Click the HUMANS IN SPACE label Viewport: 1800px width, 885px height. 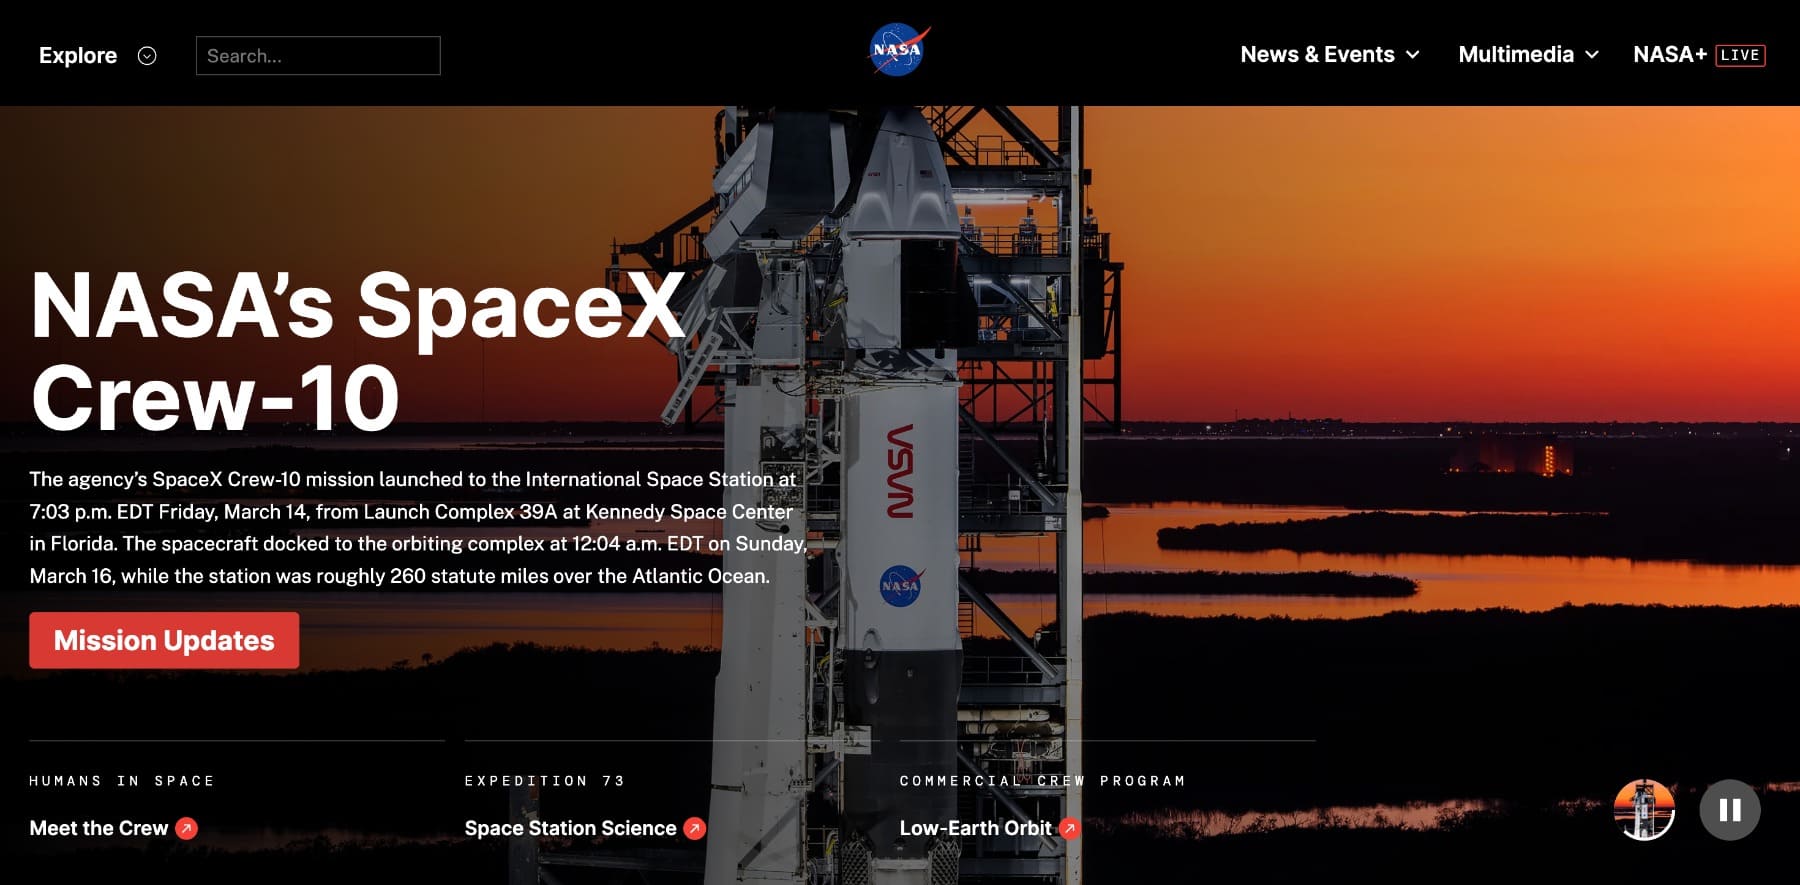[122, 781]
